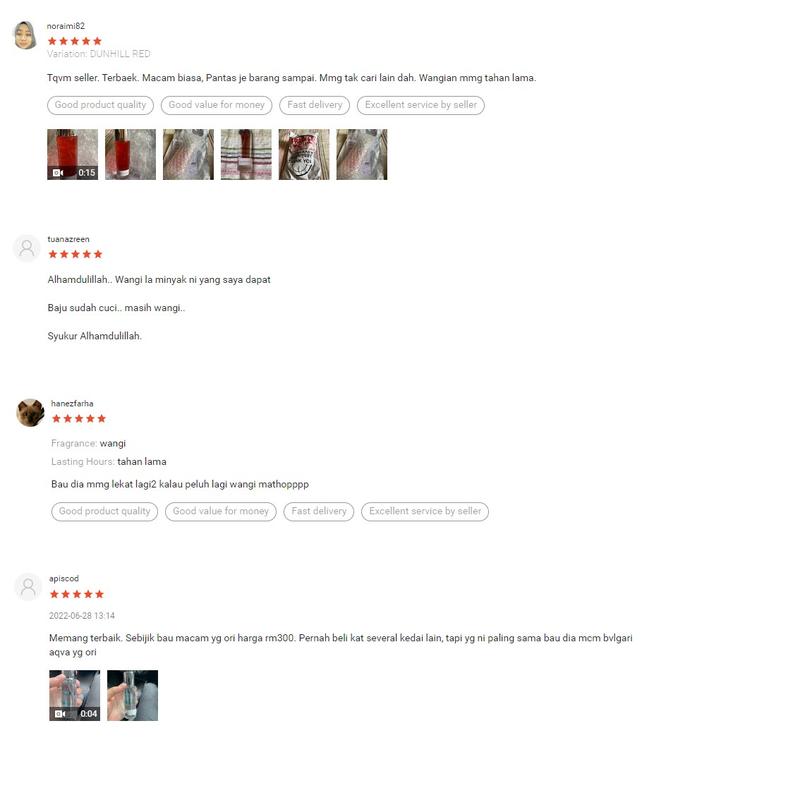View striped cloth photo thumbnail

[x=246, y=155]
